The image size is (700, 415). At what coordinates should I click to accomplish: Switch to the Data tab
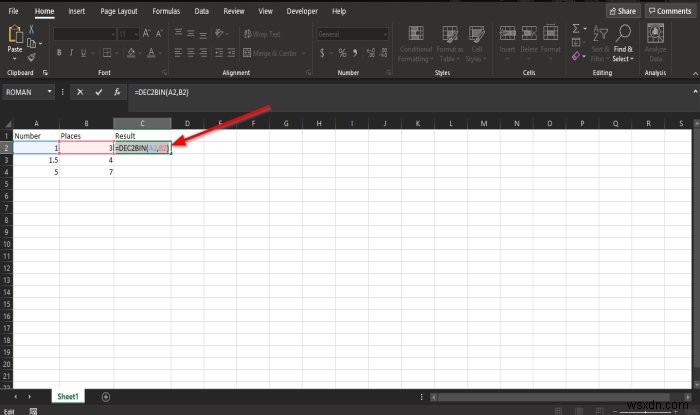[x=201, y=11]
